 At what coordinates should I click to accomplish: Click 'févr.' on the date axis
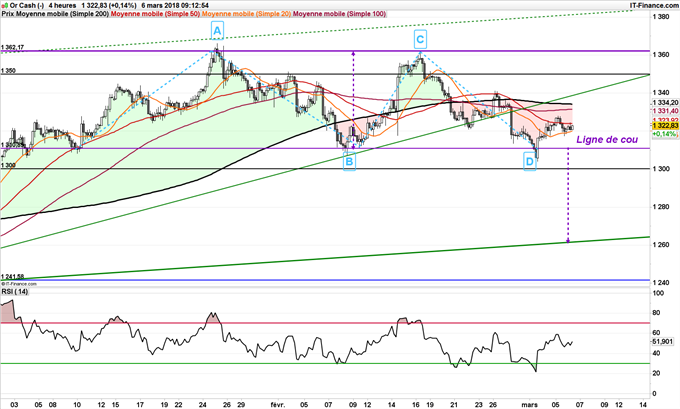click(278, 405)
